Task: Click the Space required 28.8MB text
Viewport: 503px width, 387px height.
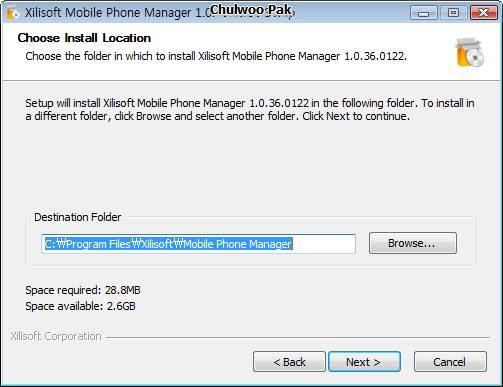Action: [83, 290]
